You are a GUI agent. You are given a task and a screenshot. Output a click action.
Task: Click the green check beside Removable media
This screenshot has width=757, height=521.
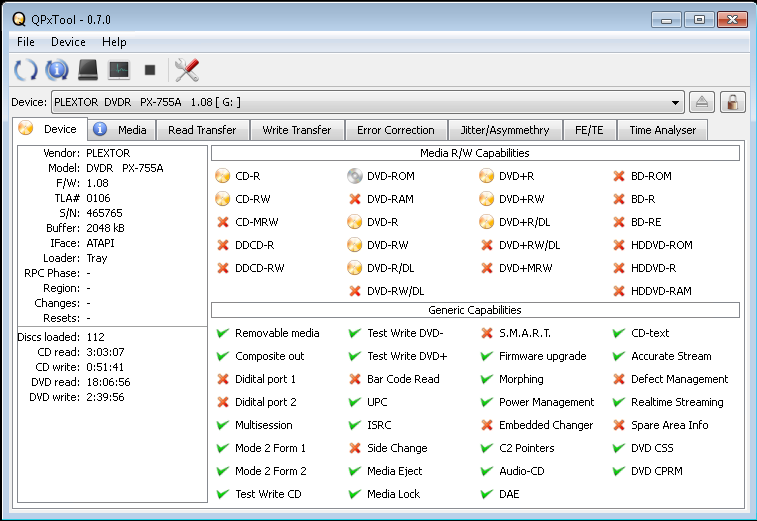coord(223,333)
